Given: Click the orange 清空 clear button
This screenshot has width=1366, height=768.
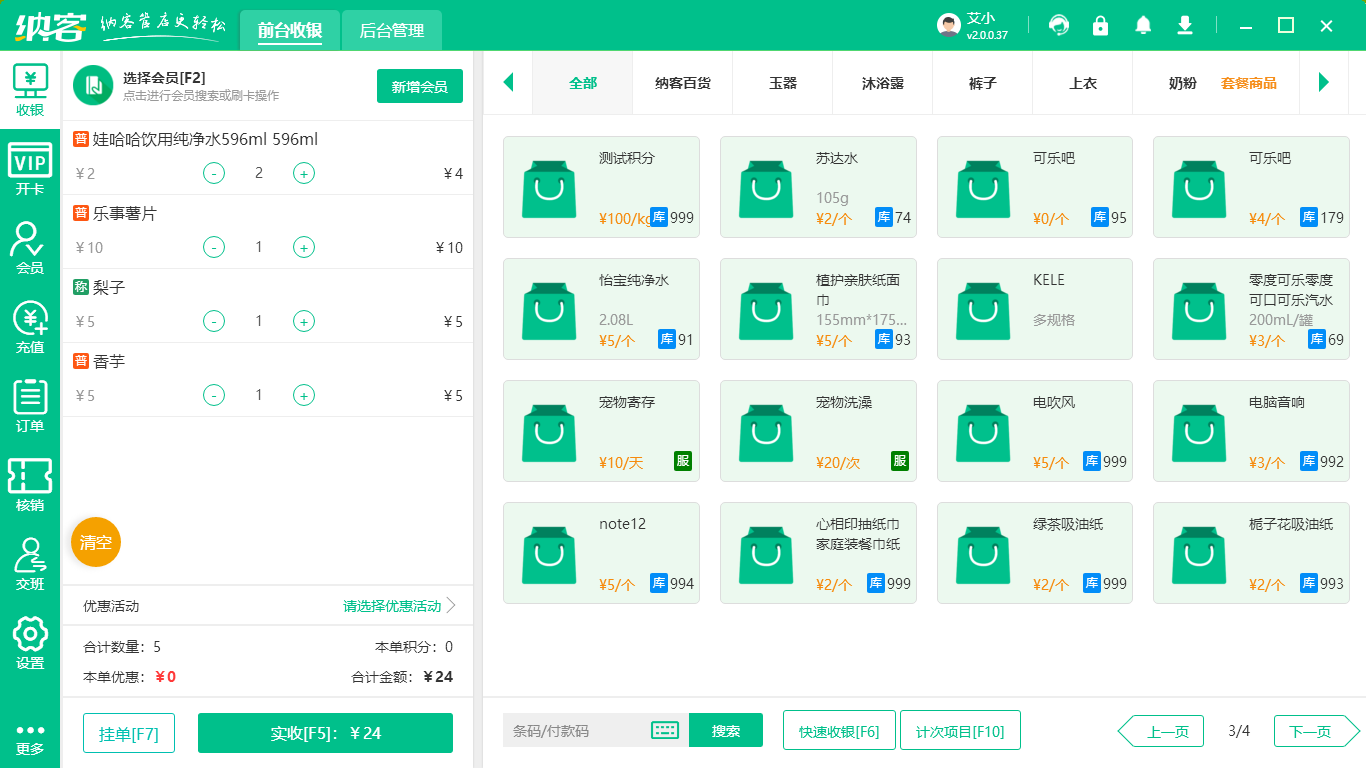Looking at the screenshot, I should 96,542.
